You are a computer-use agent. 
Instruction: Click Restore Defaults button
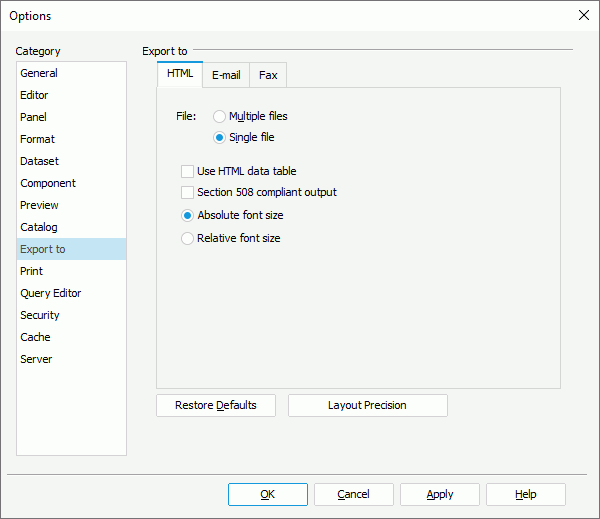[216, 405]
